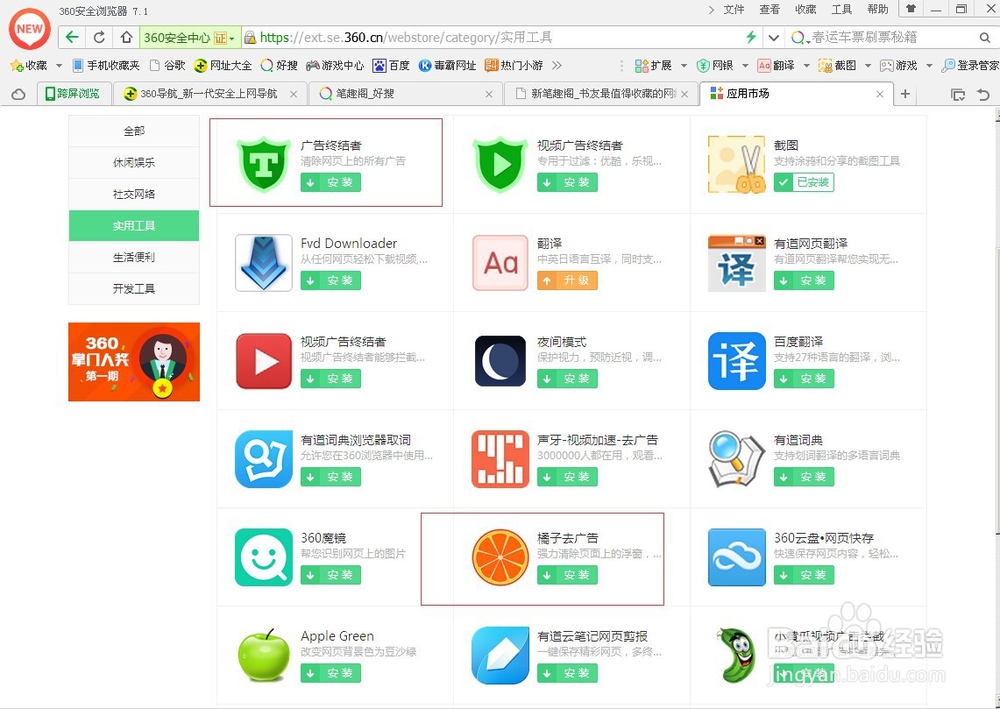Click the 已安装 button for 截图
The width and height of the screenshot is (1000, 709).
[804, 182]
